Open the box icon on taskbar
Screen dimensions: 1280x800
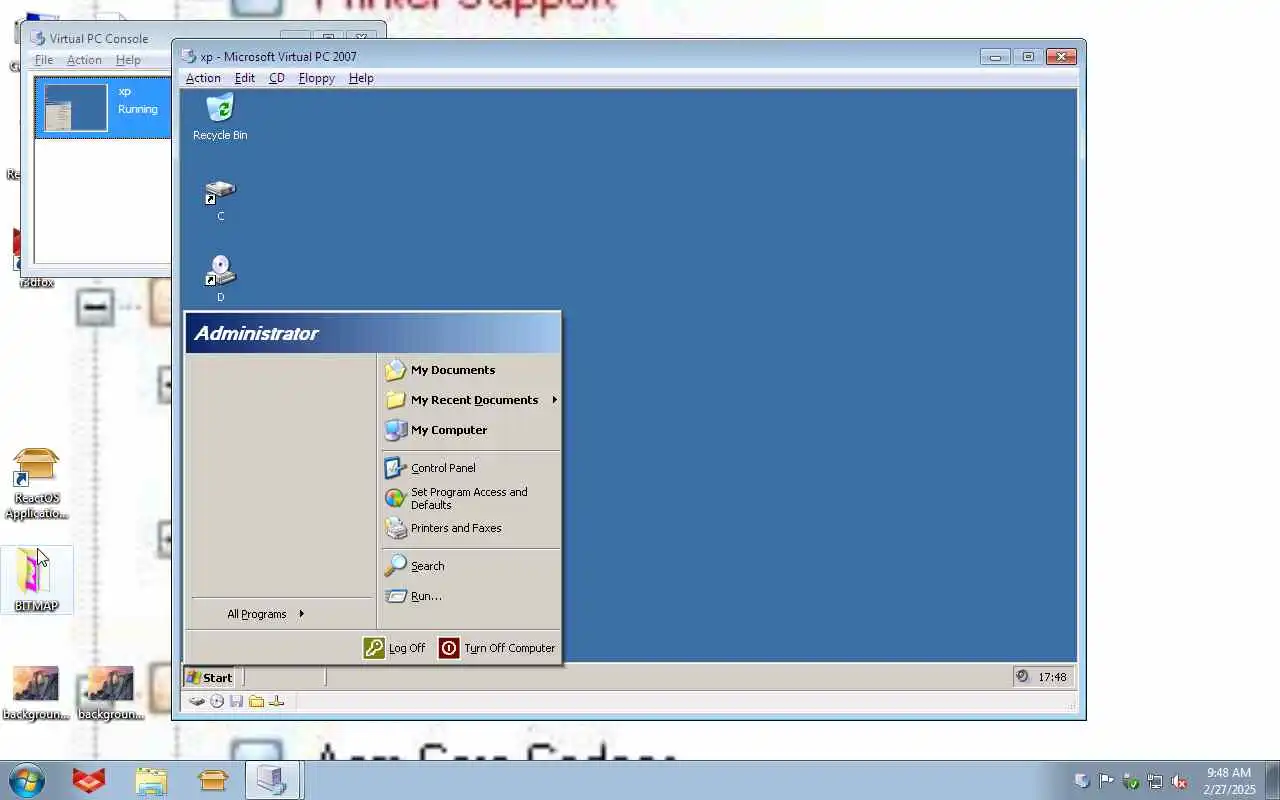[x=213, y=780]
